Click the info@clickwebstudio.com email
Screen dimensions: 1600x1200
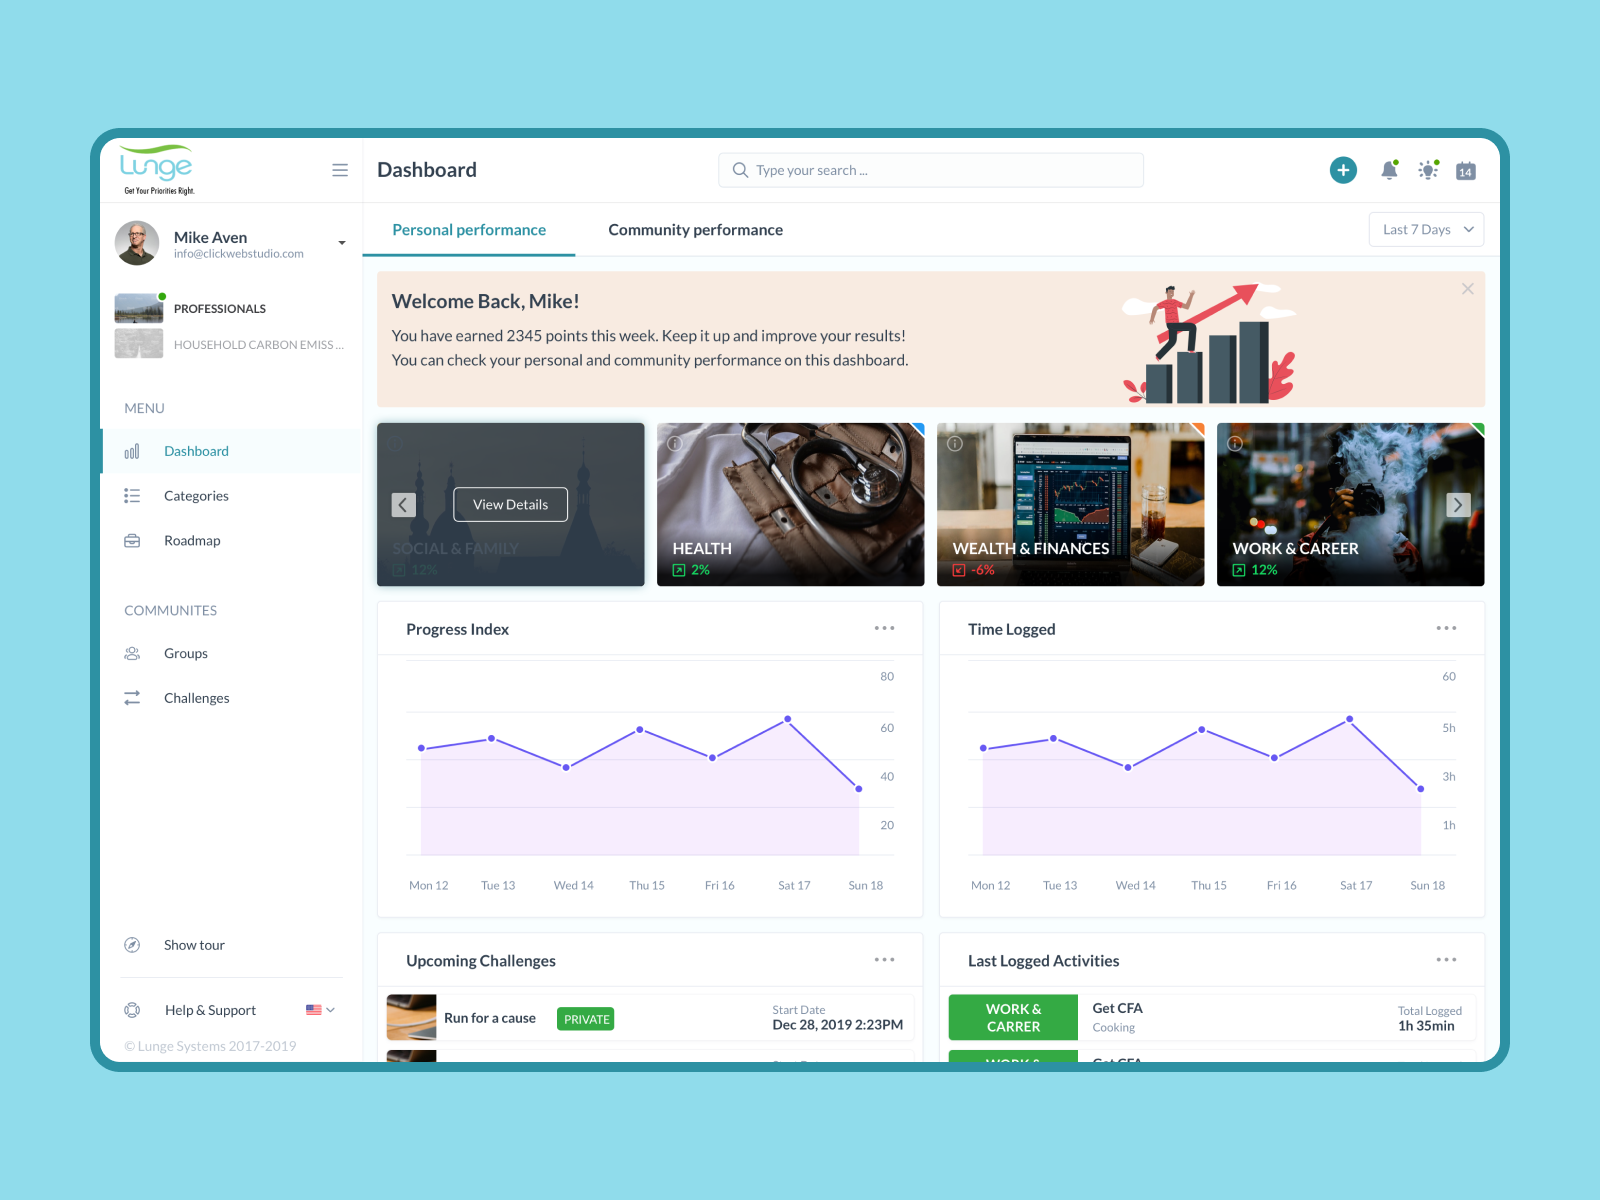click(x=239, y=254)
